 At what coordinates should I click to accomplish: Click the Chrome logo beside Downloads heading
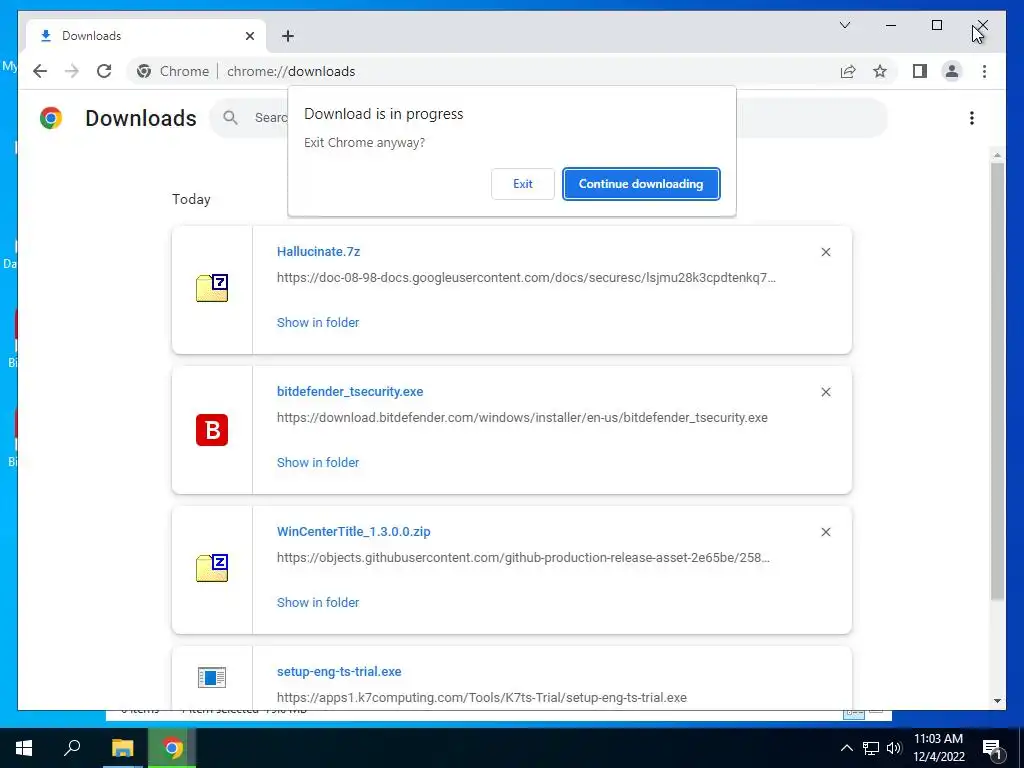pos(51,118)
